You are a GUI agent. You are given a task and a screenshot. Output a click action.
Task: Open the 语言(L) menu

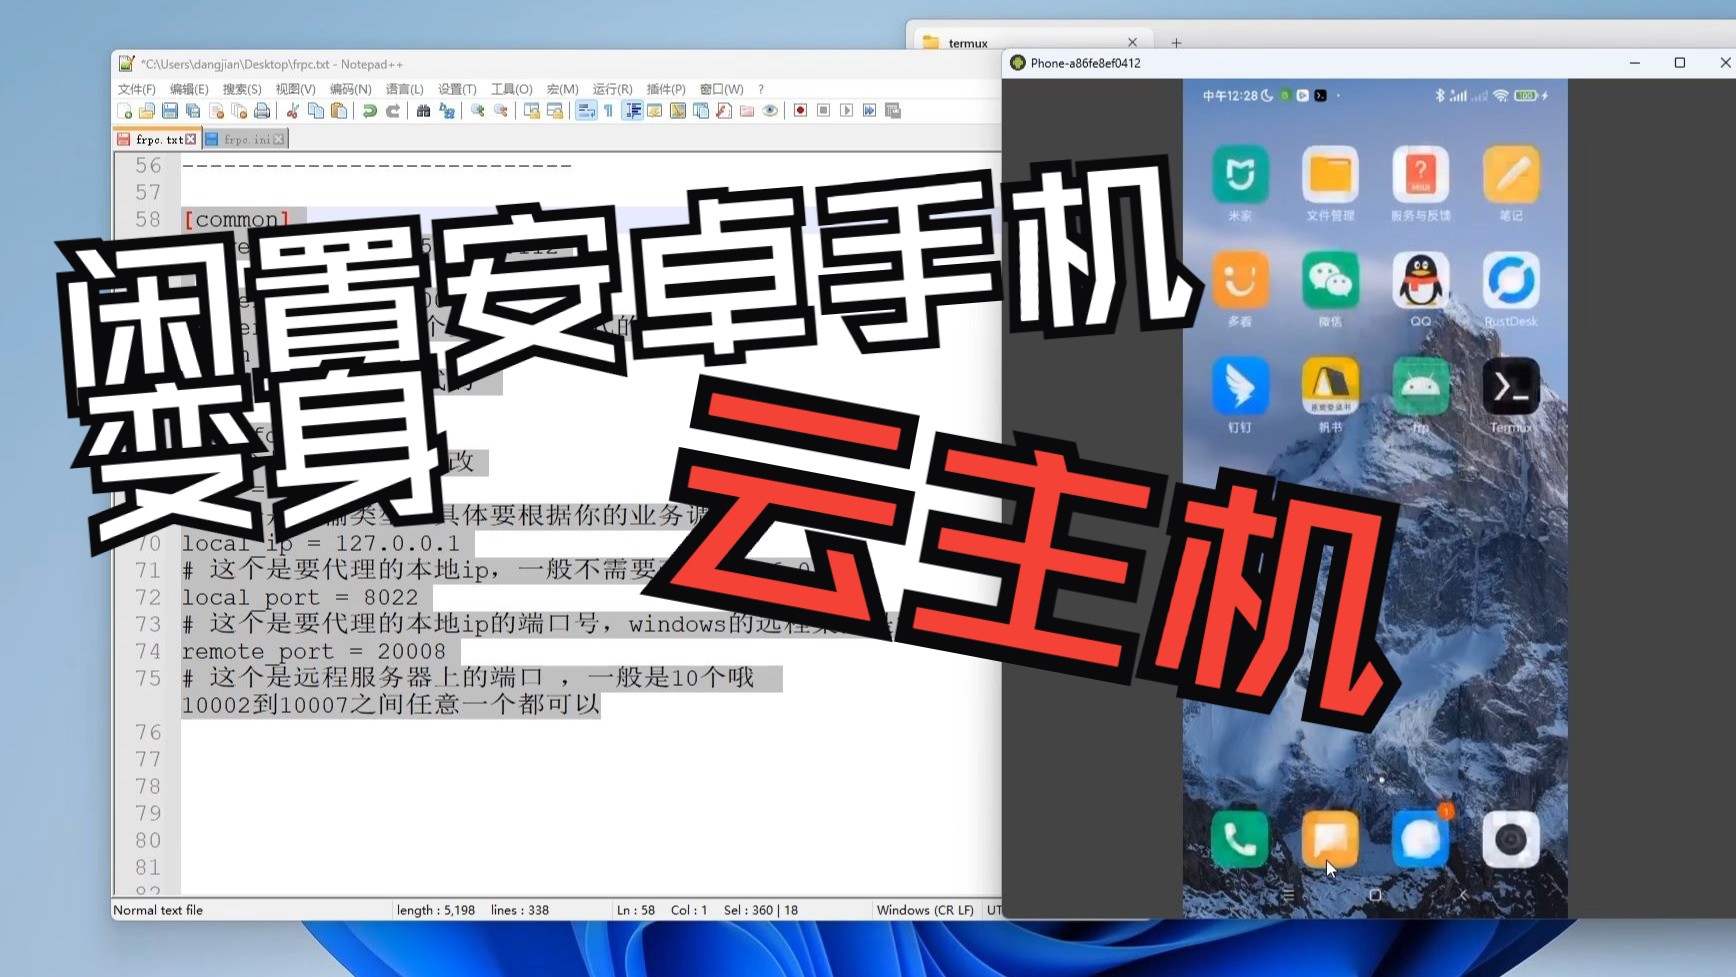[405, 89]
